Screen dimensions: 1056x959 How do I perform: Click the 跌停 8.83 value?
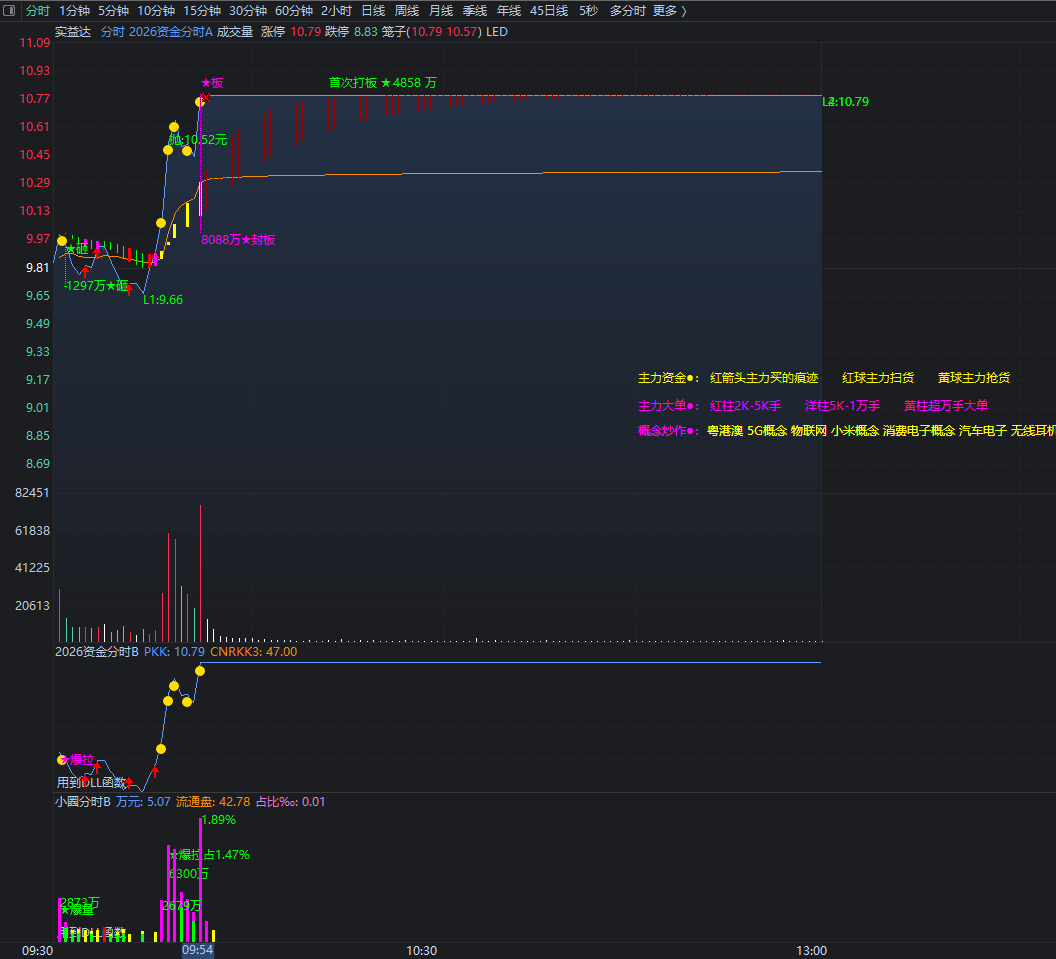point(351,32)
